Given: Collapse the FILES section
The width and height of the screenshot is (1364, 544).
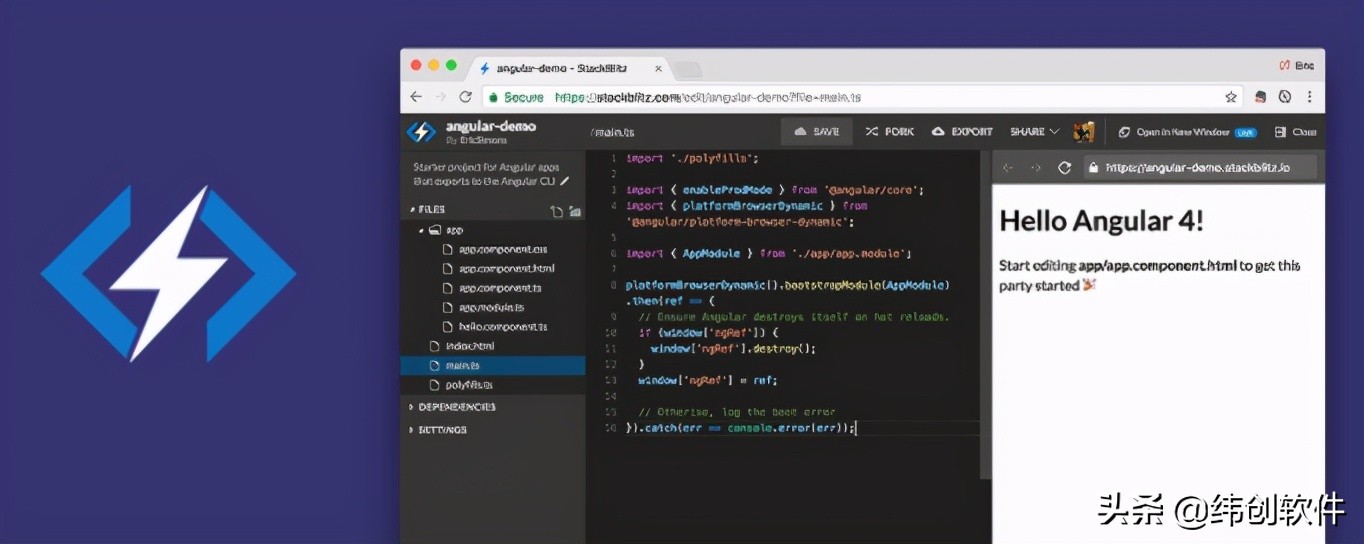Looking at the screenshot, I should [427, 210].
